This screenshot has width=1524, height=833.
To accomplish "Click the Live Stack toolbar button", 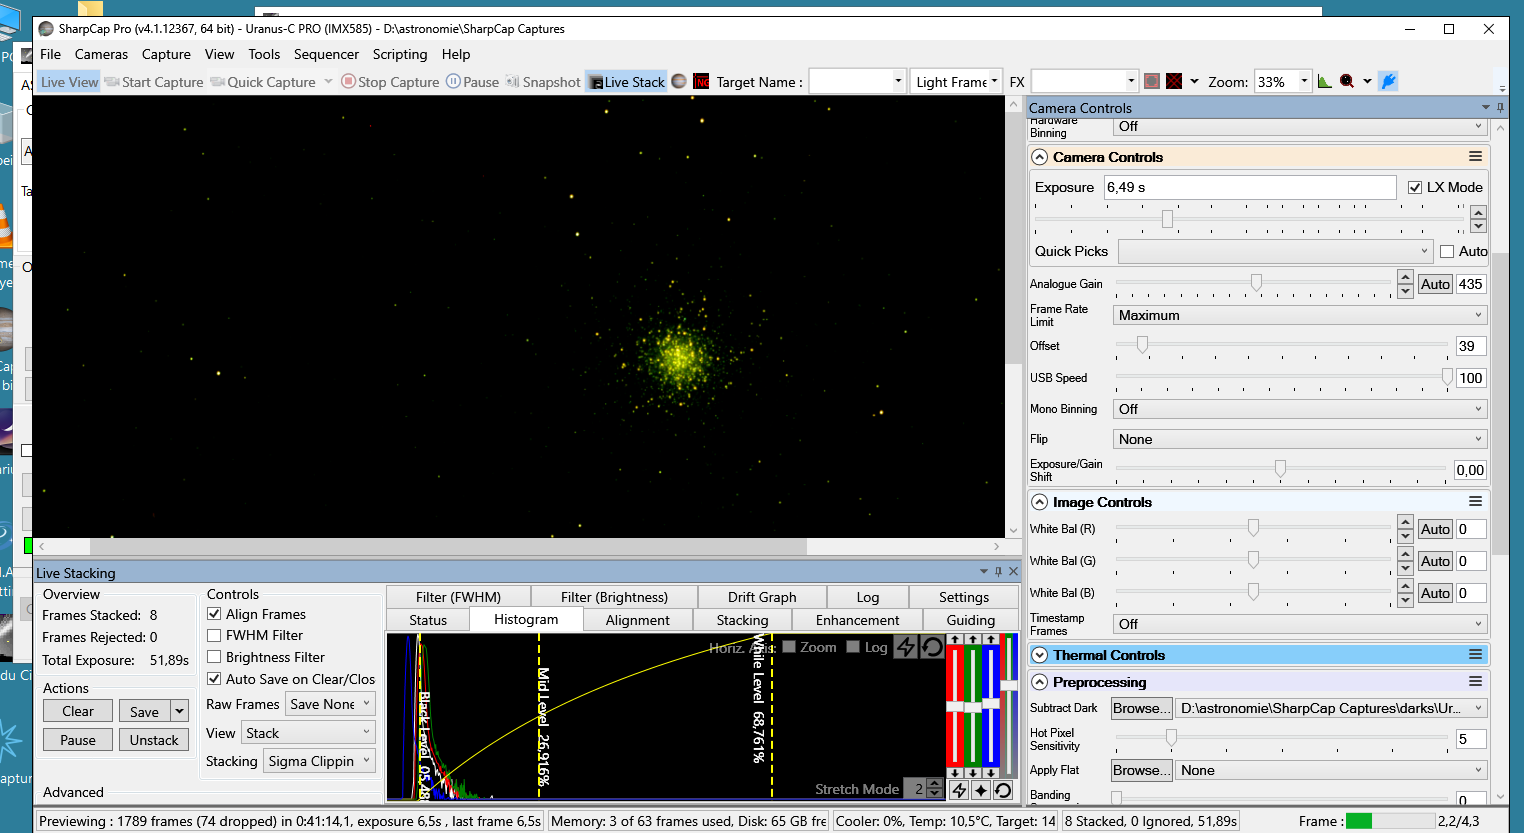I will [626, 82].
